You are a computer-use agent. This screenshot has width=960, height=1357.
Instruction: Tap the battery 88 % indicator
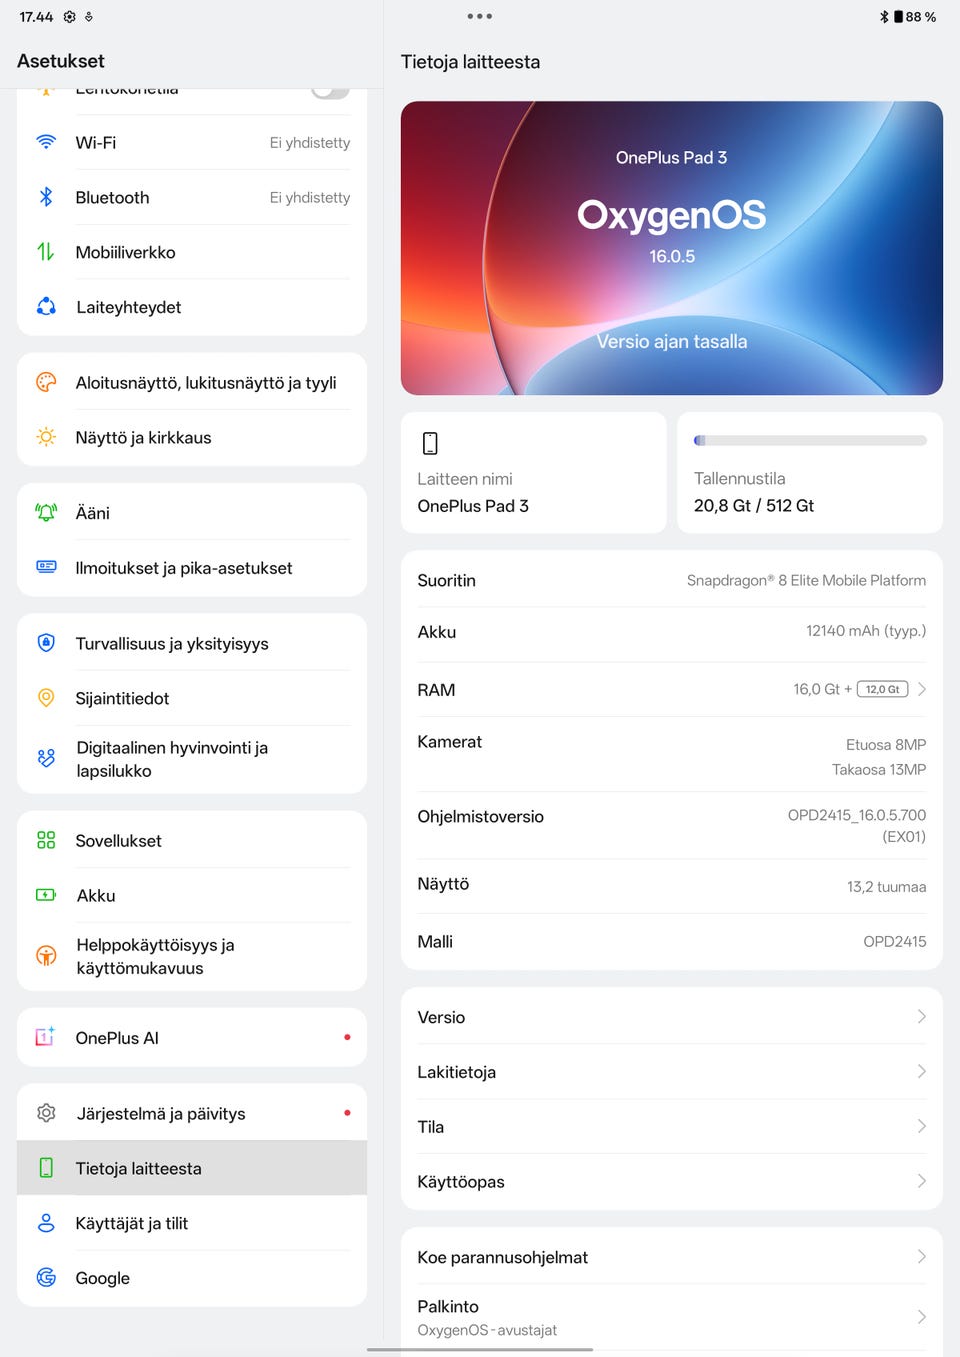(915, 17)
